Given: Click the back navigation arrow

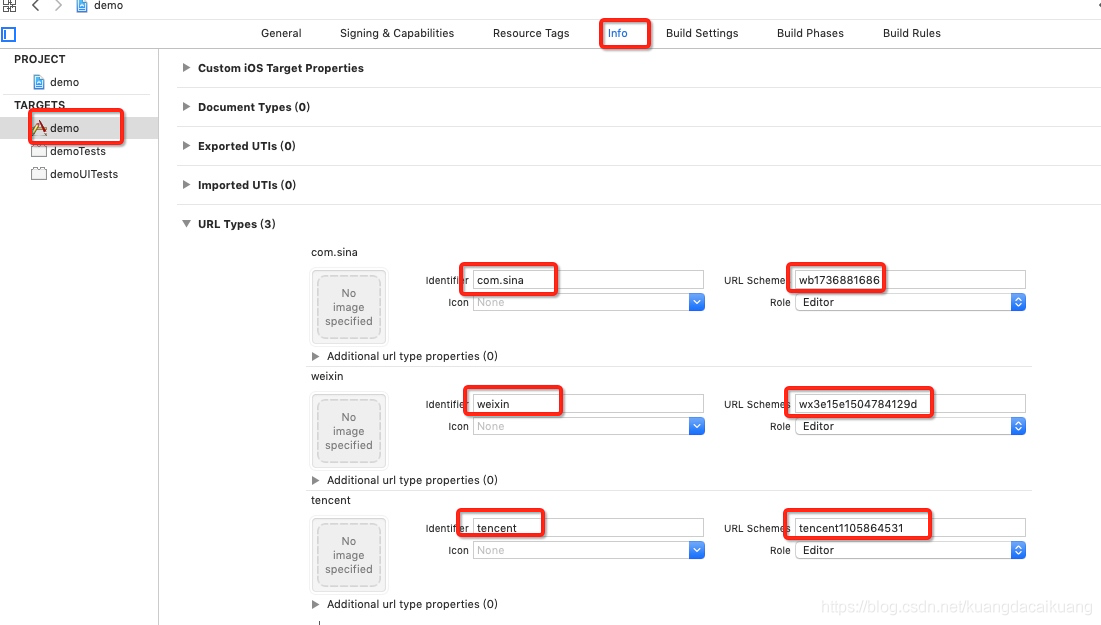Looking at the screenshot, I should tap(35, 6).
